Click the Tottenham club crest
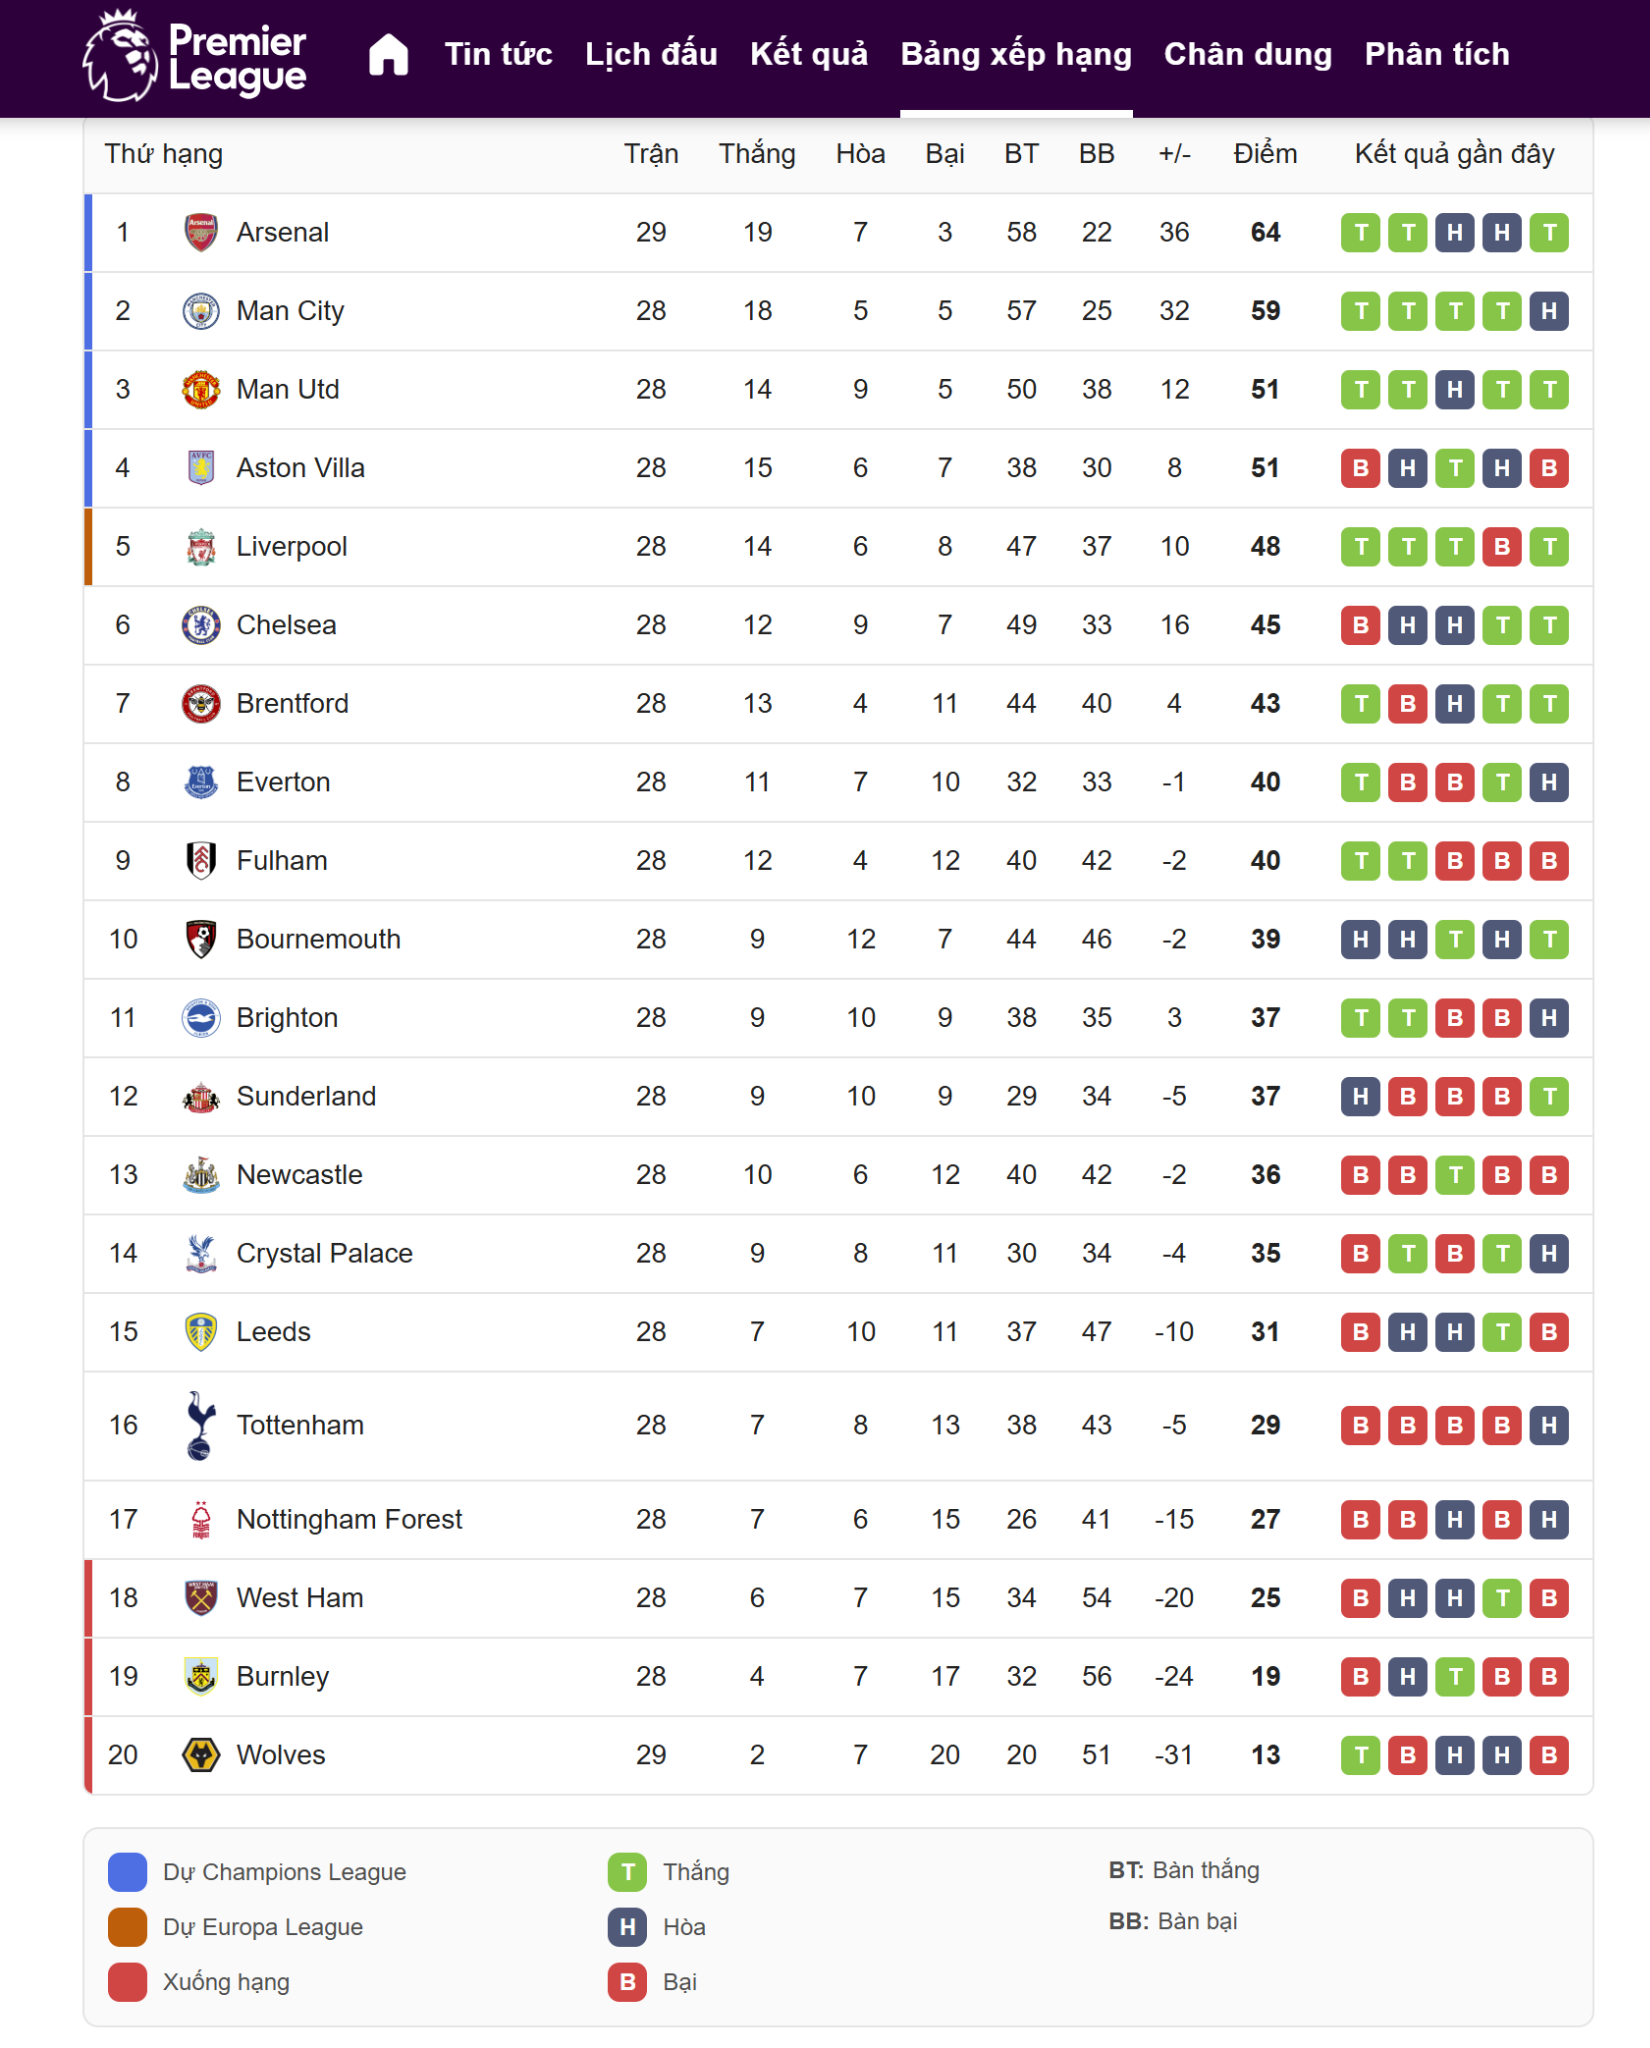Viewport: 1650px width, 2048px height. (201, 1425)
